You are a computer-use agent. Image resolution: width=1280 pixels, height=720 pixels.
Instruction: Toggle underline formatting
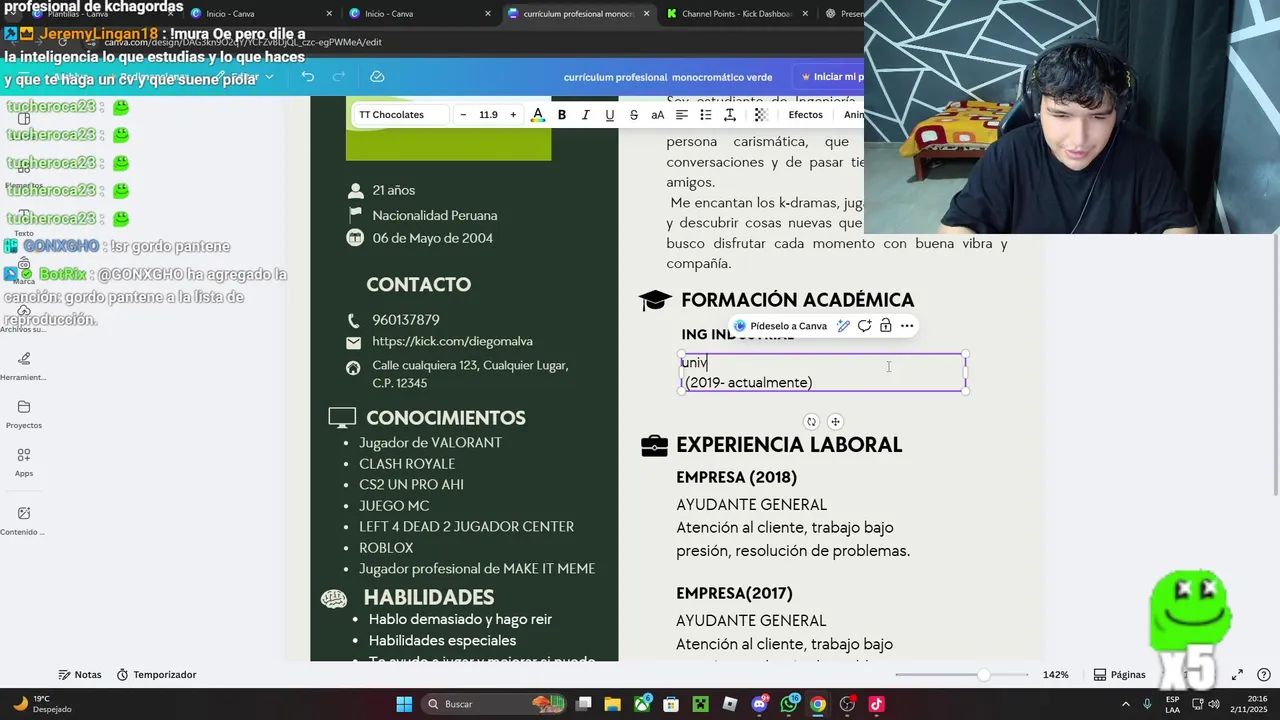pos(610,115)
